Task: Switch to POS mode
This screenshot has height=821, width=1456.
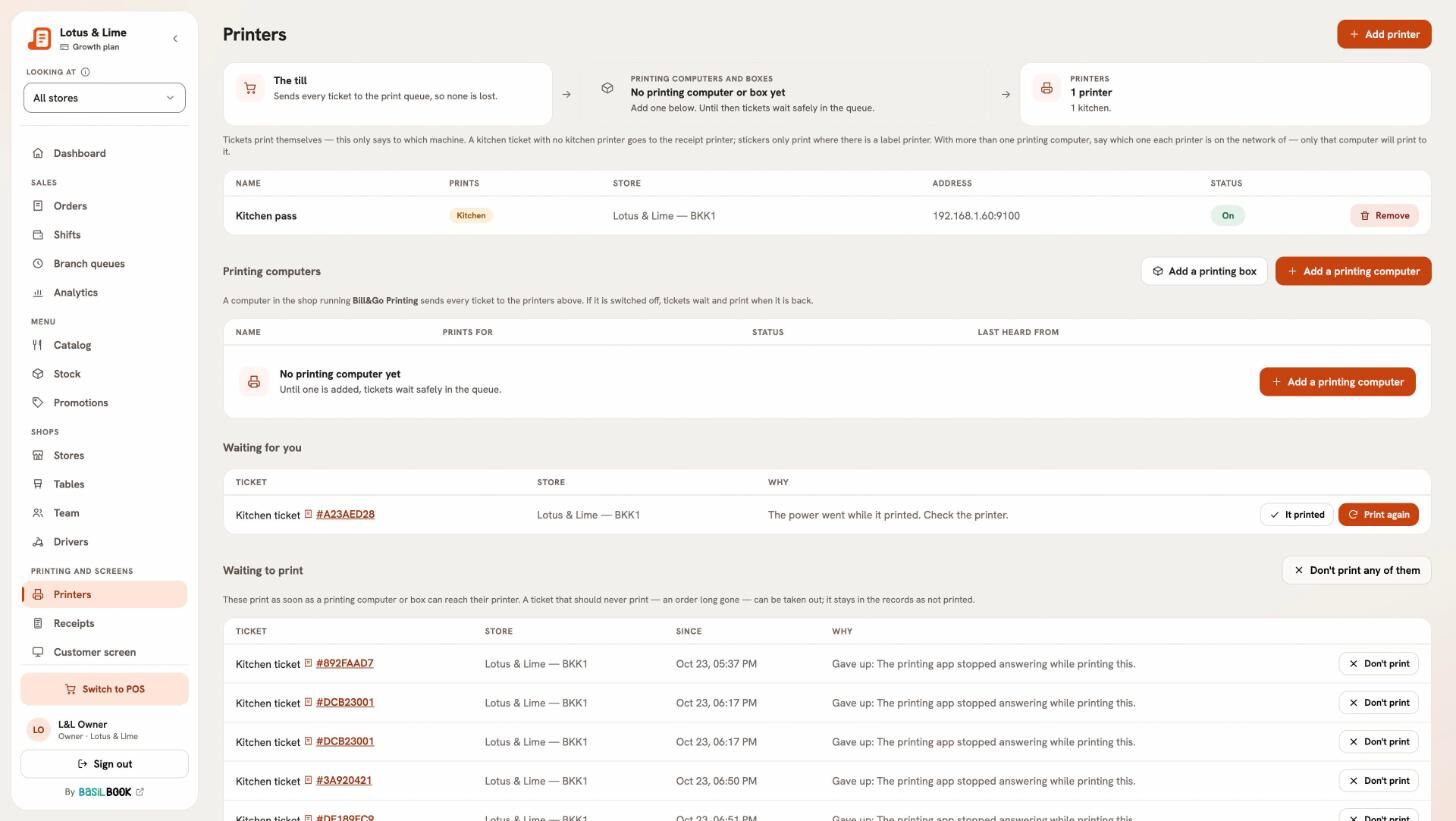Action: coord(104,689)
